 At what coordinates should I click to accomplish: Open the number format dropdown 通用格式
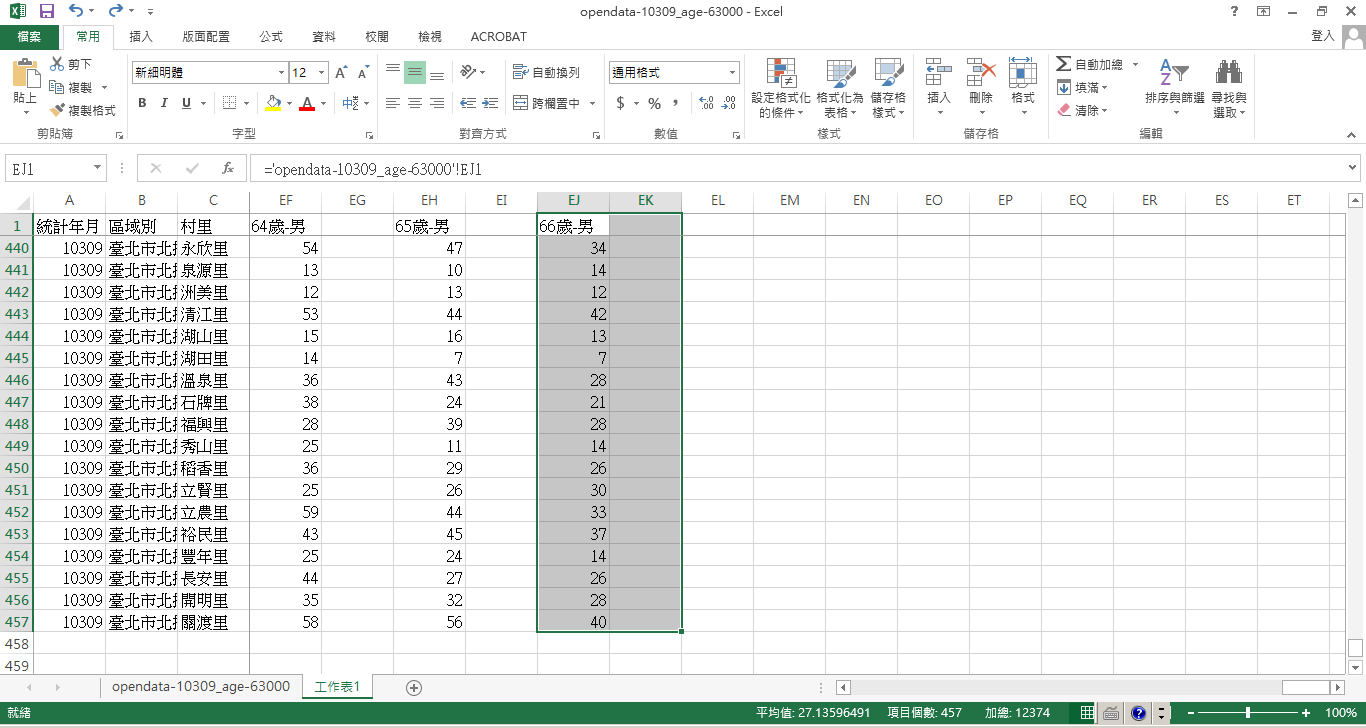(732, 73)
